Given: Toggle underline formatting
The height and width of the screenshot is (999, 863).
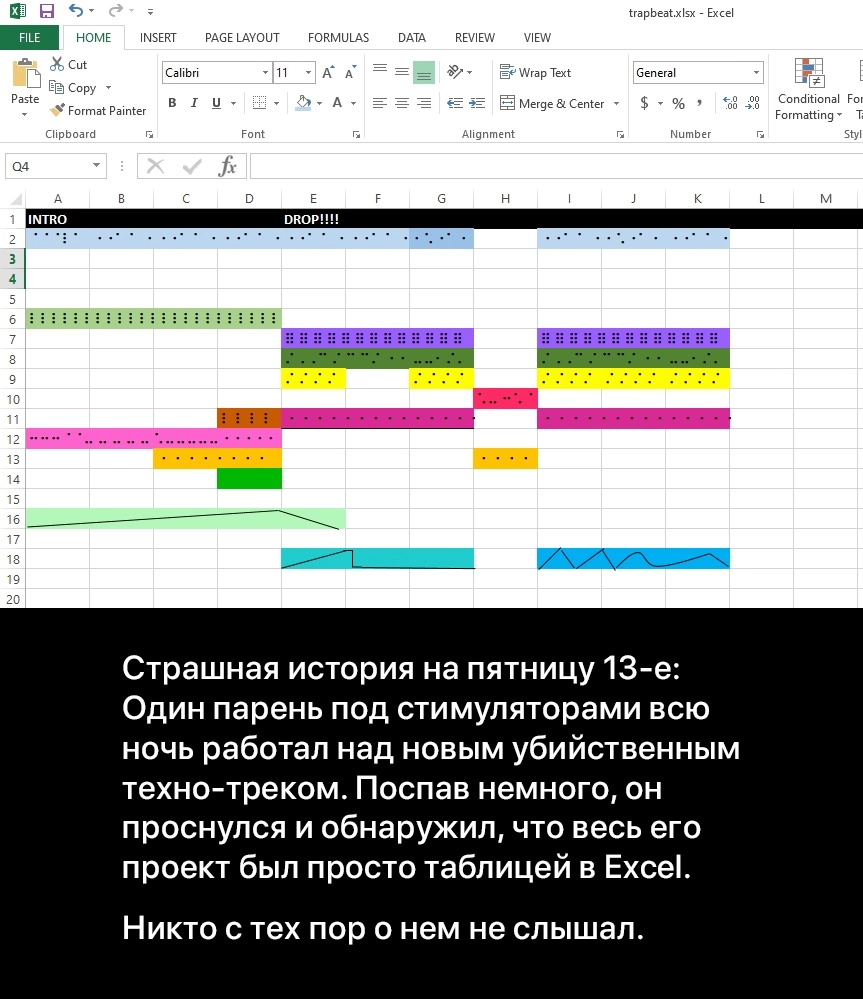Looking at the screenshot, I should pyautogui.click(x=217, y=103).
